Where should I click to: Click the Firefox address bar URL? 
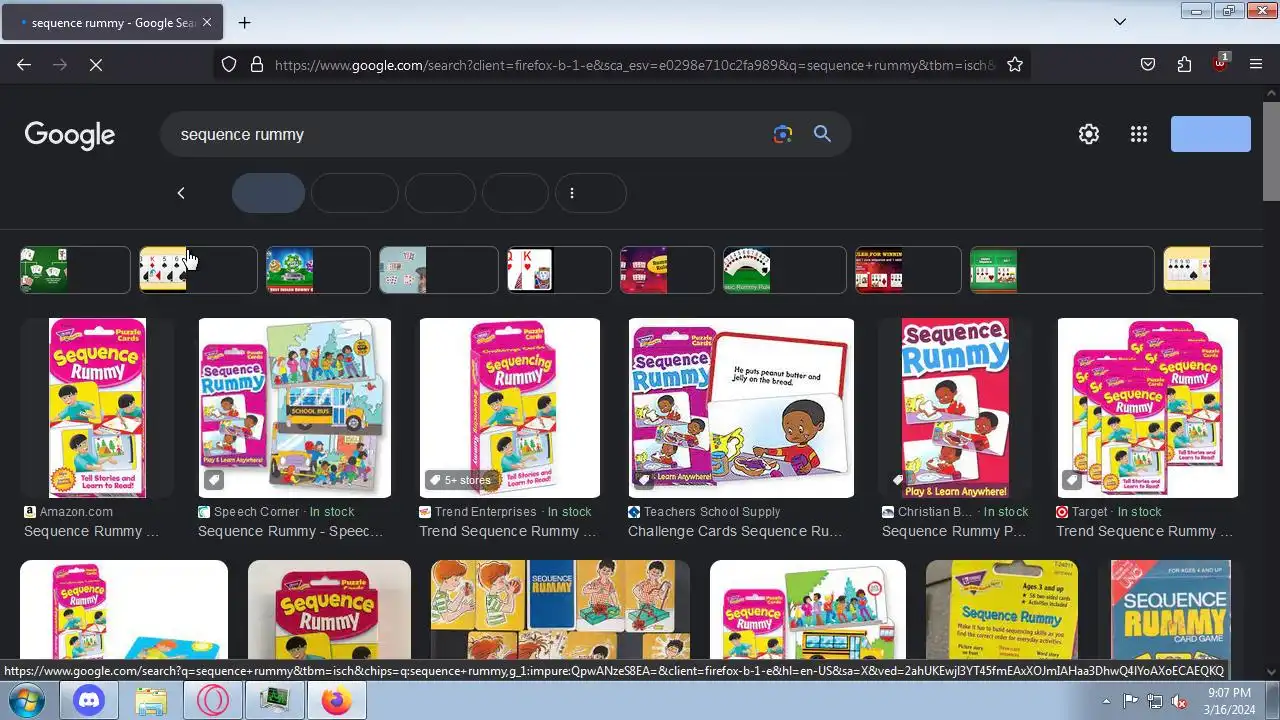[635, 65]
